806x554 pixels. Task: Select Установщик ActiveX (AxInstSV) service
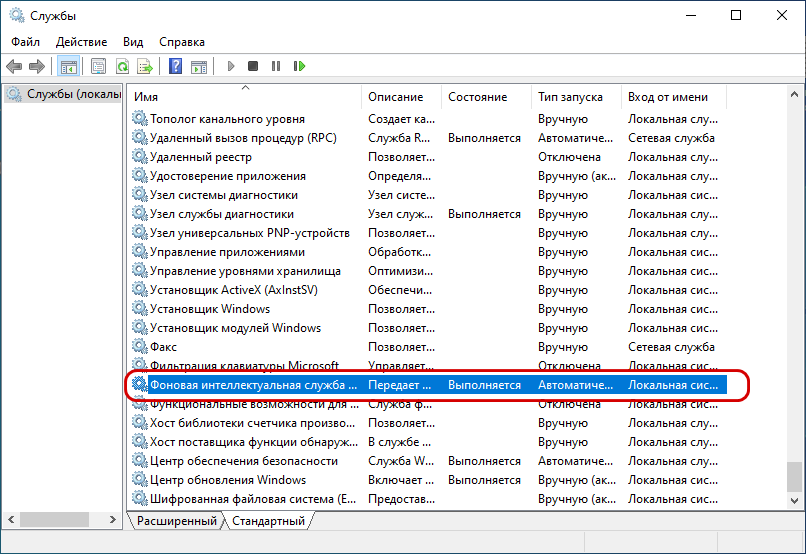tap(428, 290)
